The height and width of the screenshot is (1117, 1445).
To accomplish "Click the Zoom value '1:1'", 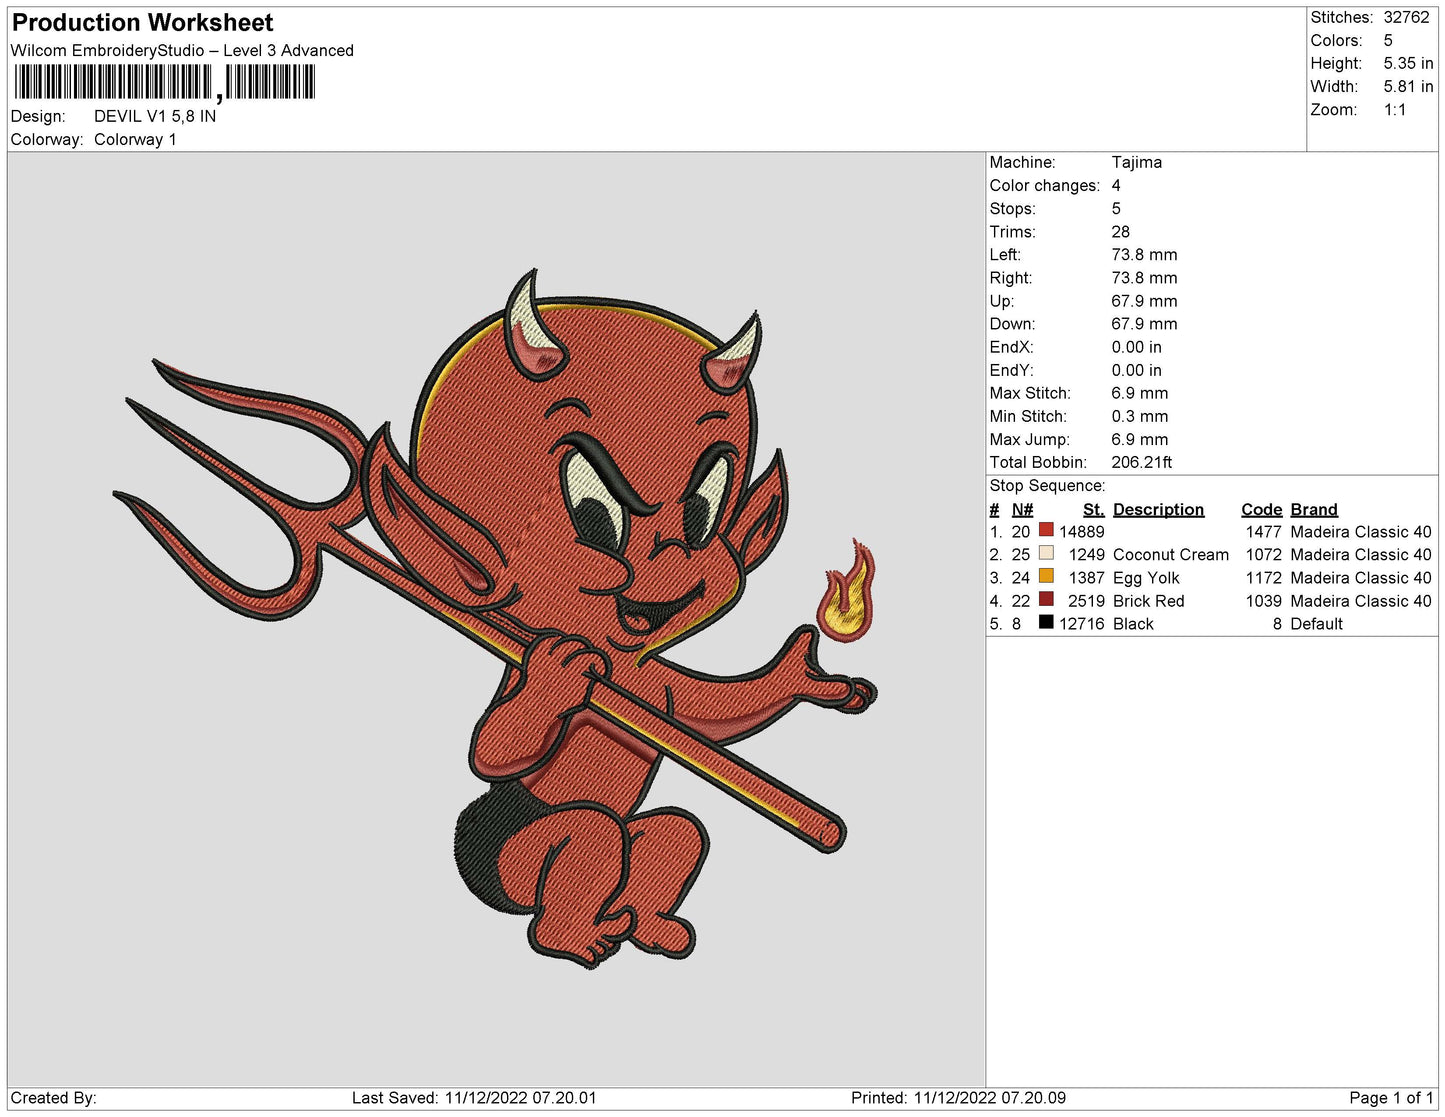I will tap(1395, 109).
